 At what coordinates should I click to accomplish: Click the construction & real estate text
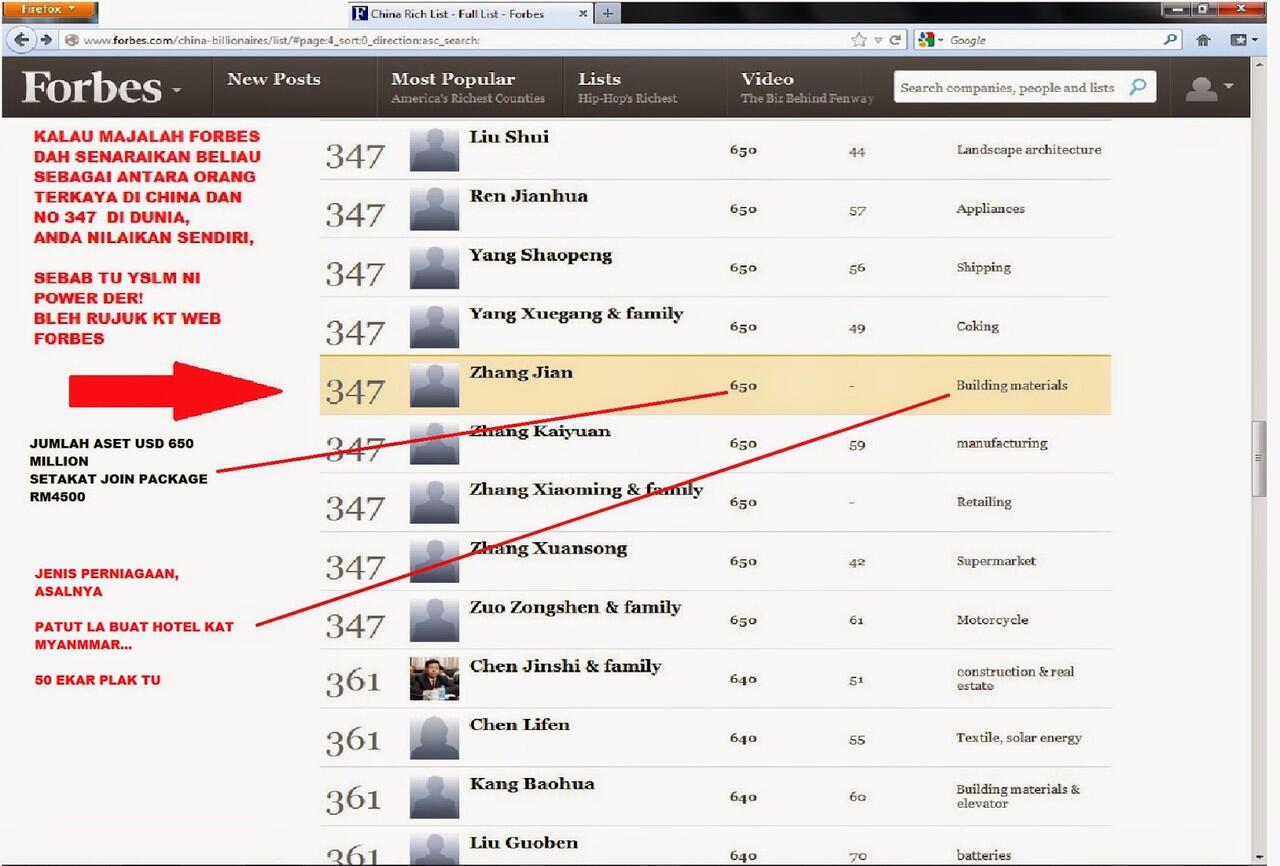(1015, 679)
